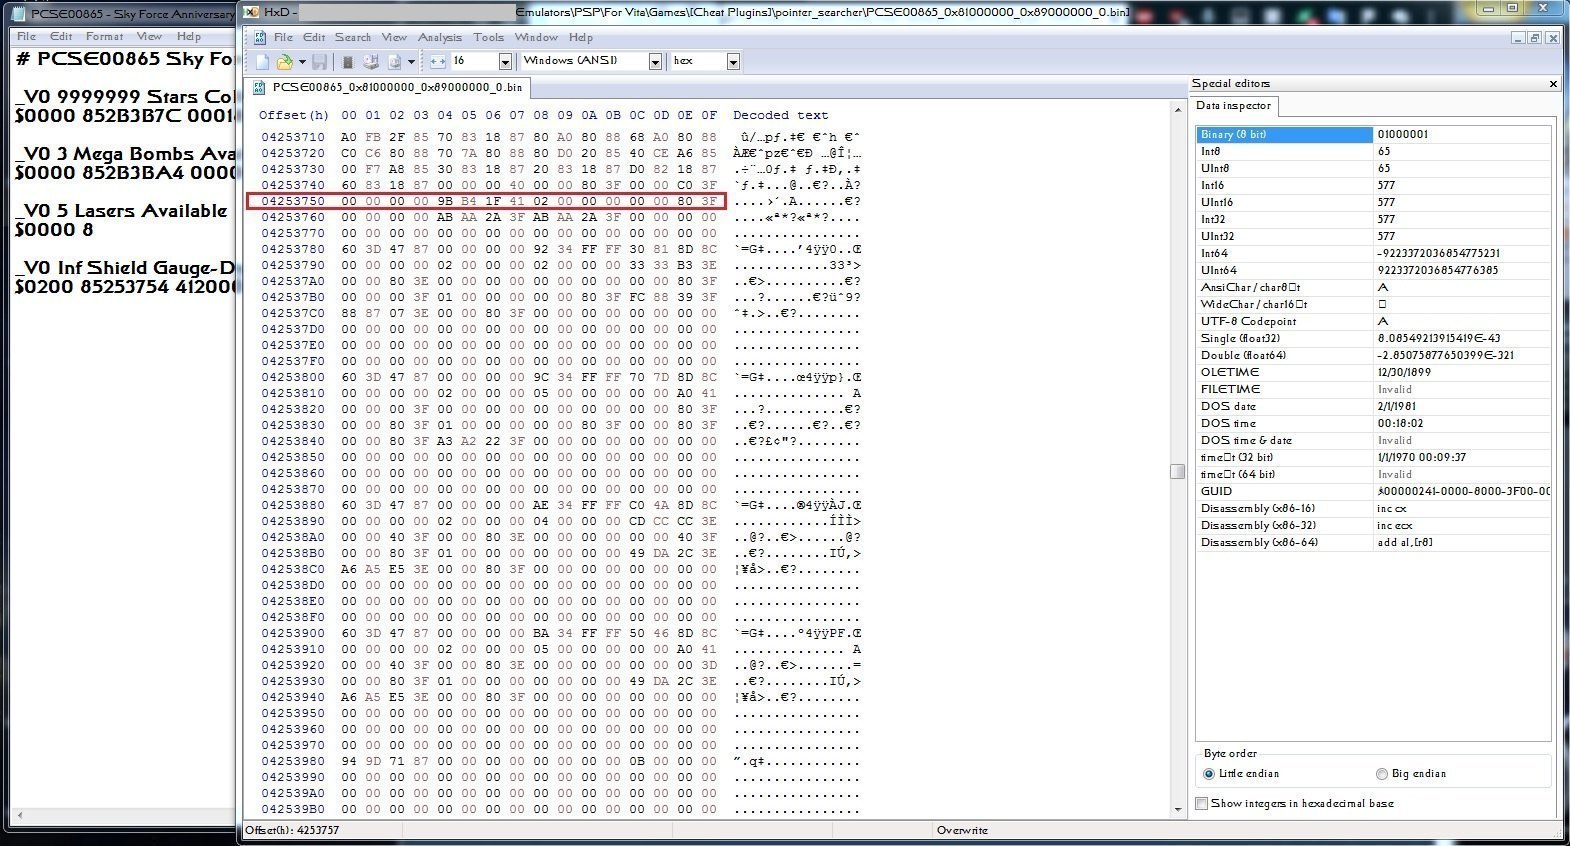Restore down the inner HxD document window
This screenshot has height=846, width=1570.
[1535, 38]
